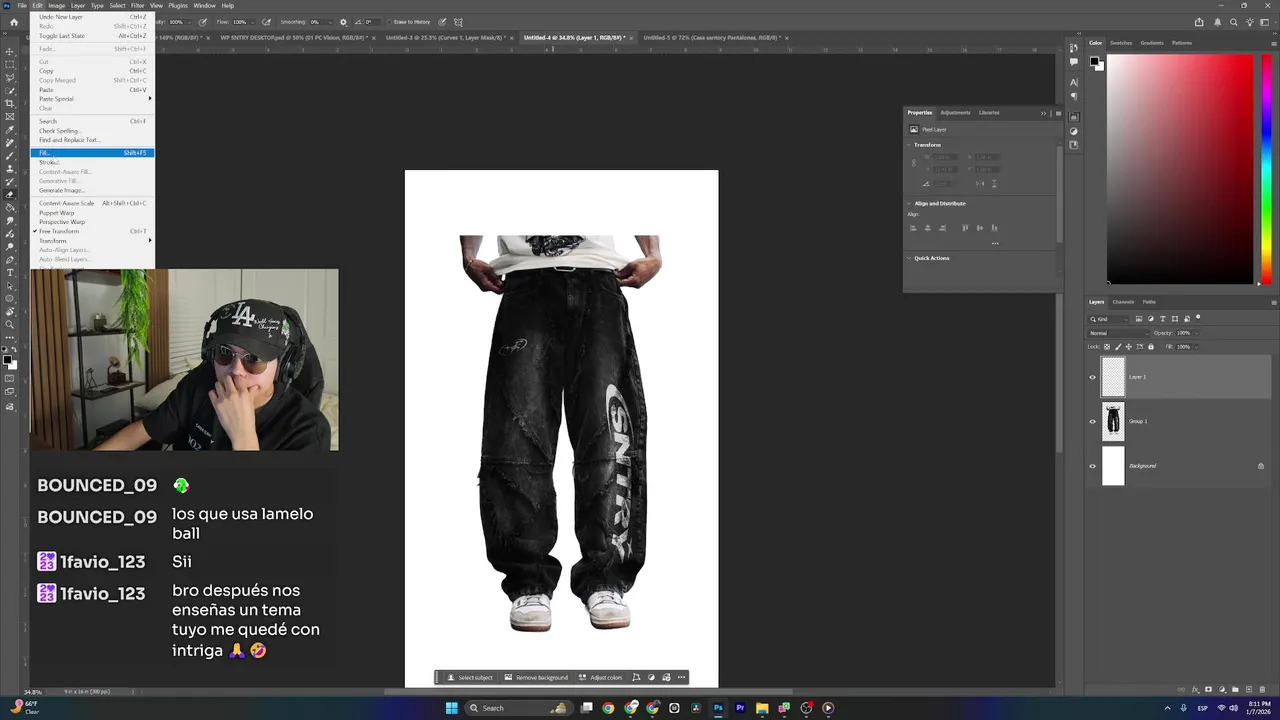
Task: Select the Zoom tool in toolbar
Action: point(10,325)
